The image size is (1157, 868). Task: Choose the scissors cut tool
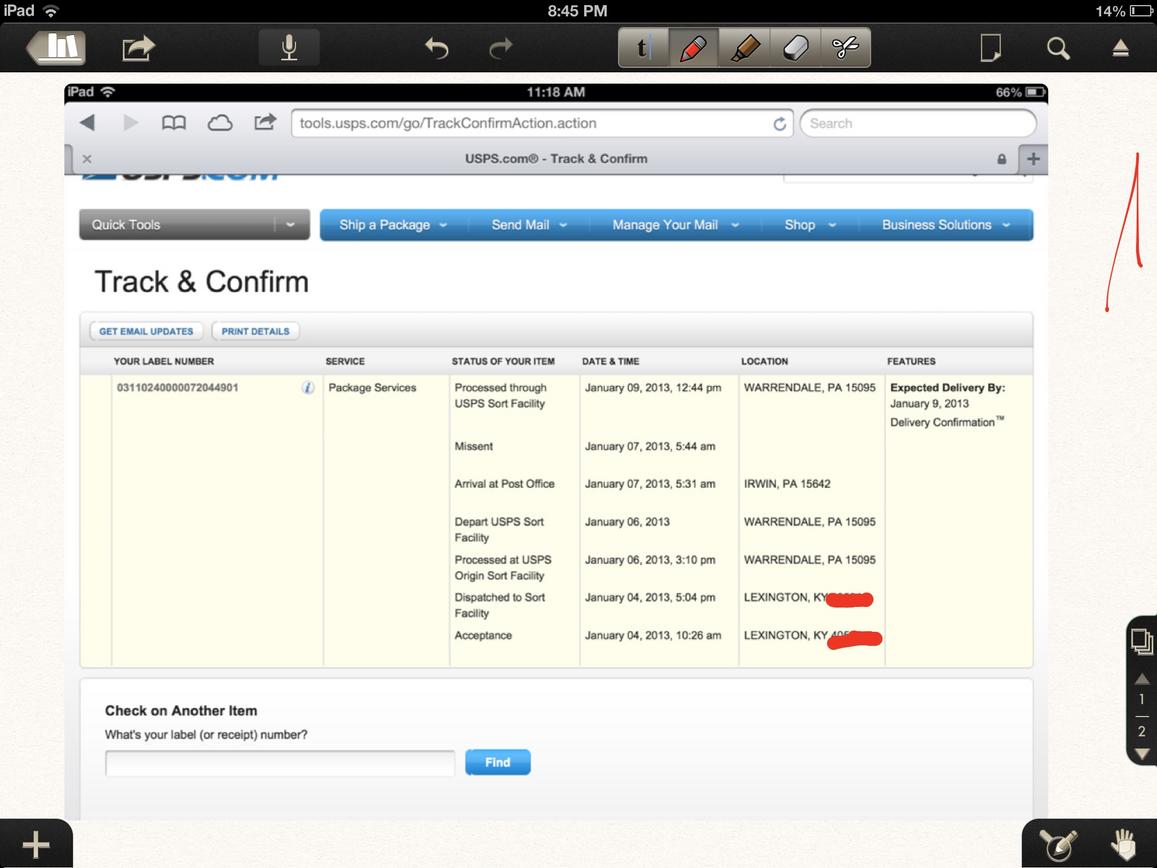pos(845,47)
